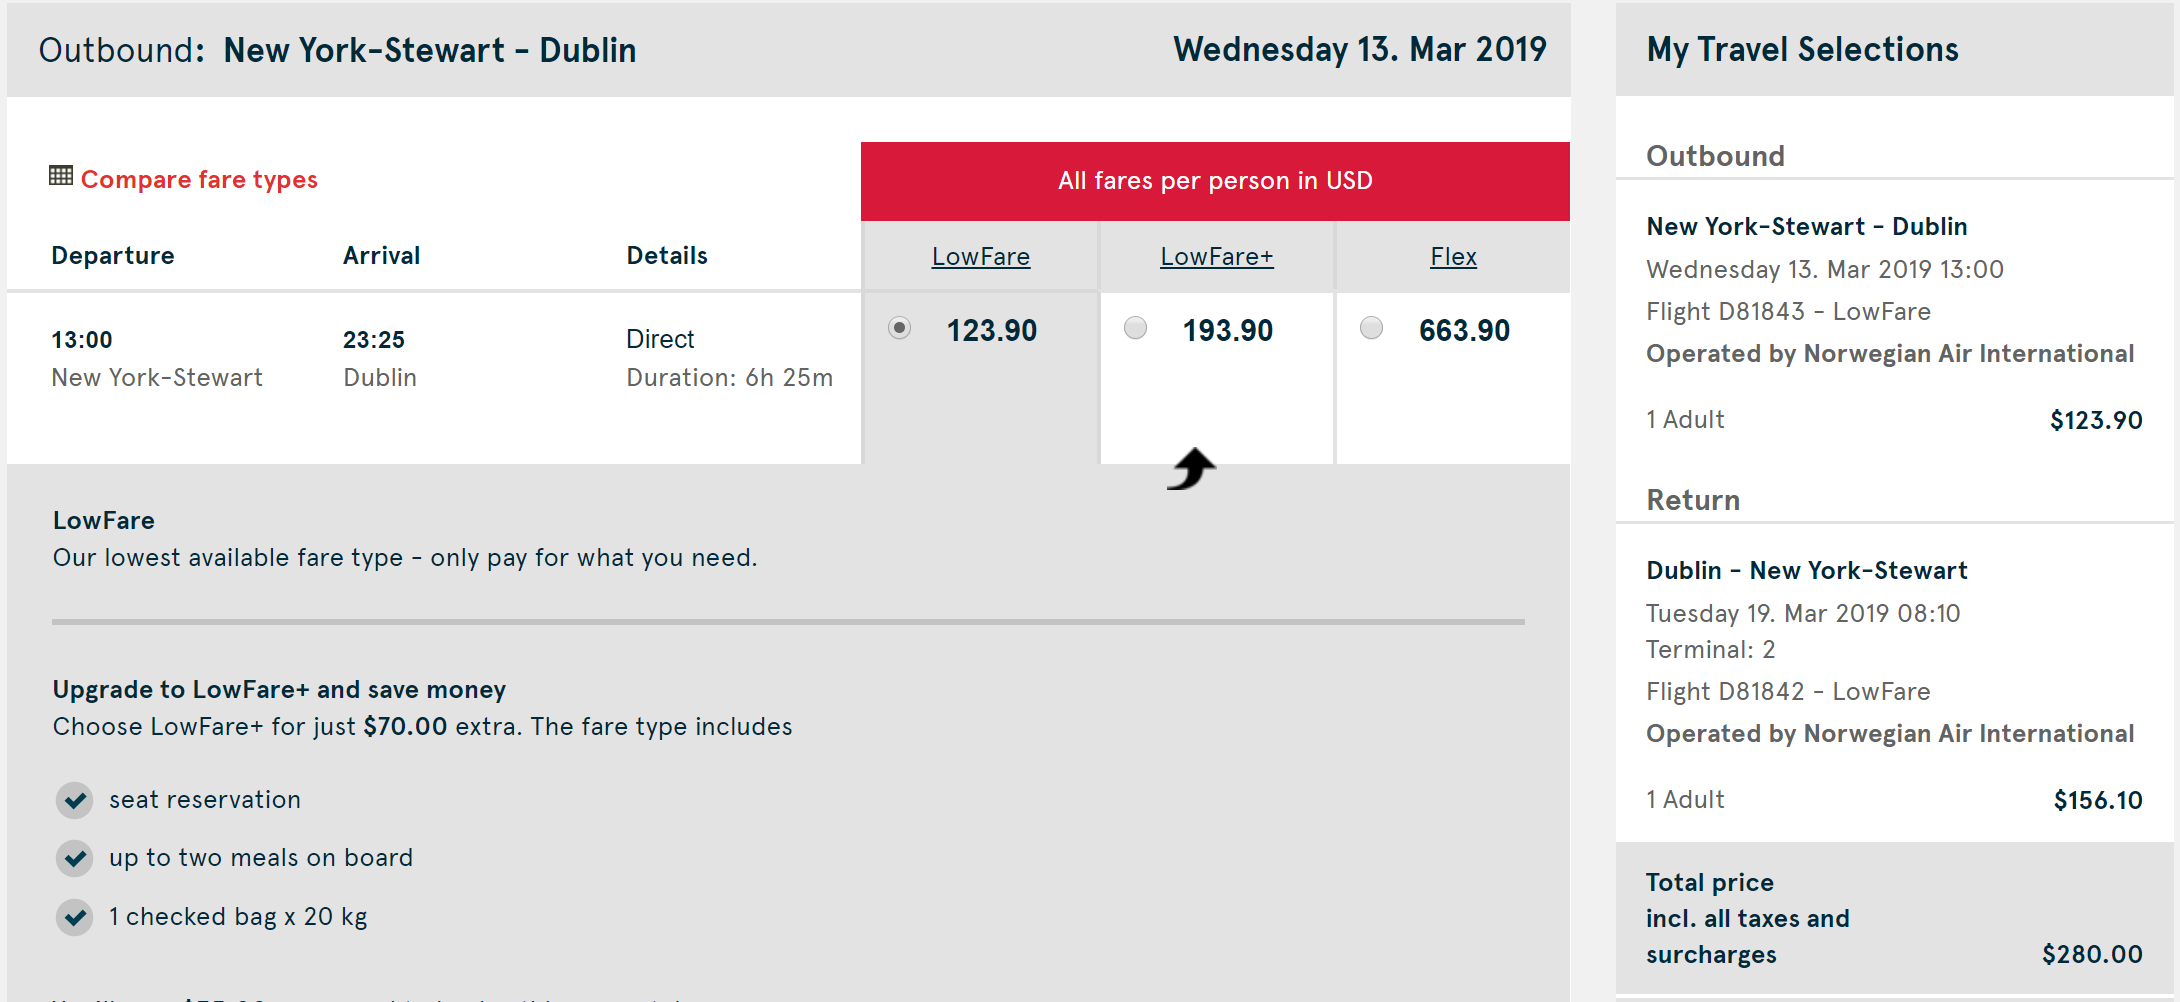Click the Wednesday 13. Mar 2019 date header
This screenshot has width=2180, height=1002.
1359,50
